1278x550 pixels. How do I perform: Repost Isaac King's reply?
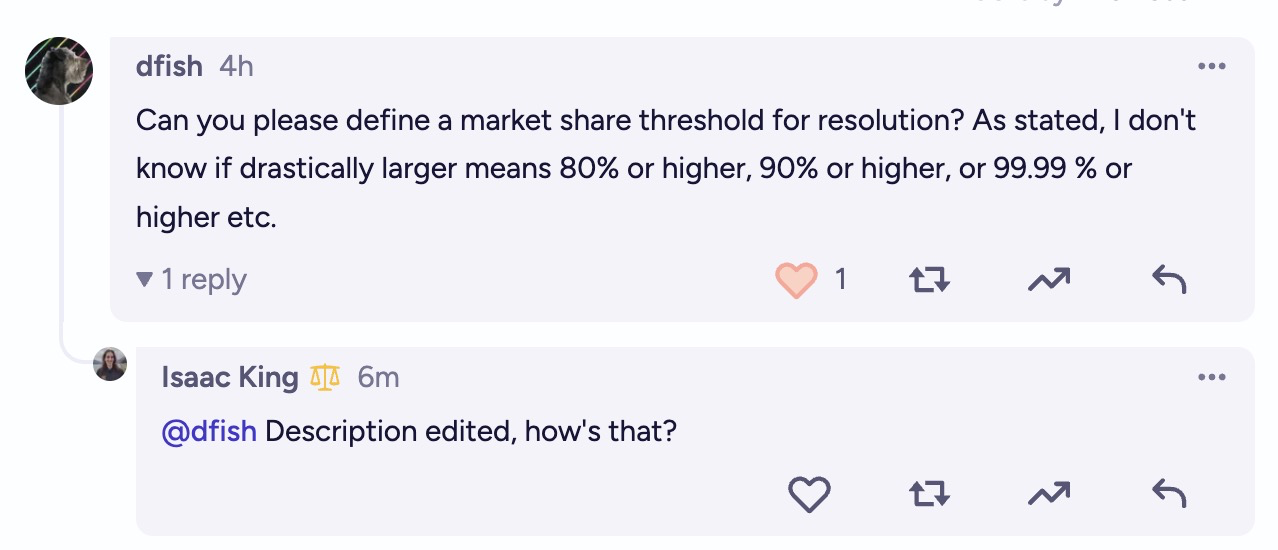click(x=929, y=494)
